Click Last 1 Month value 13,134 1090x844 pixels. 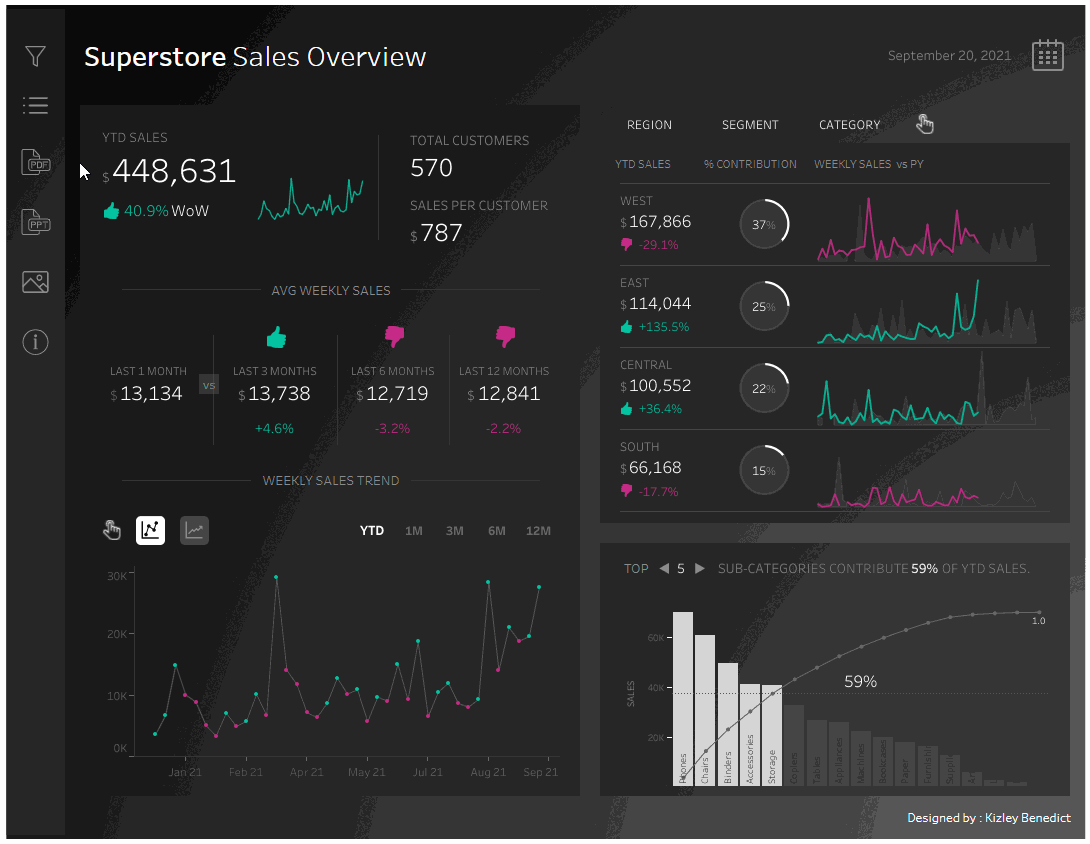tap(151, 393)
